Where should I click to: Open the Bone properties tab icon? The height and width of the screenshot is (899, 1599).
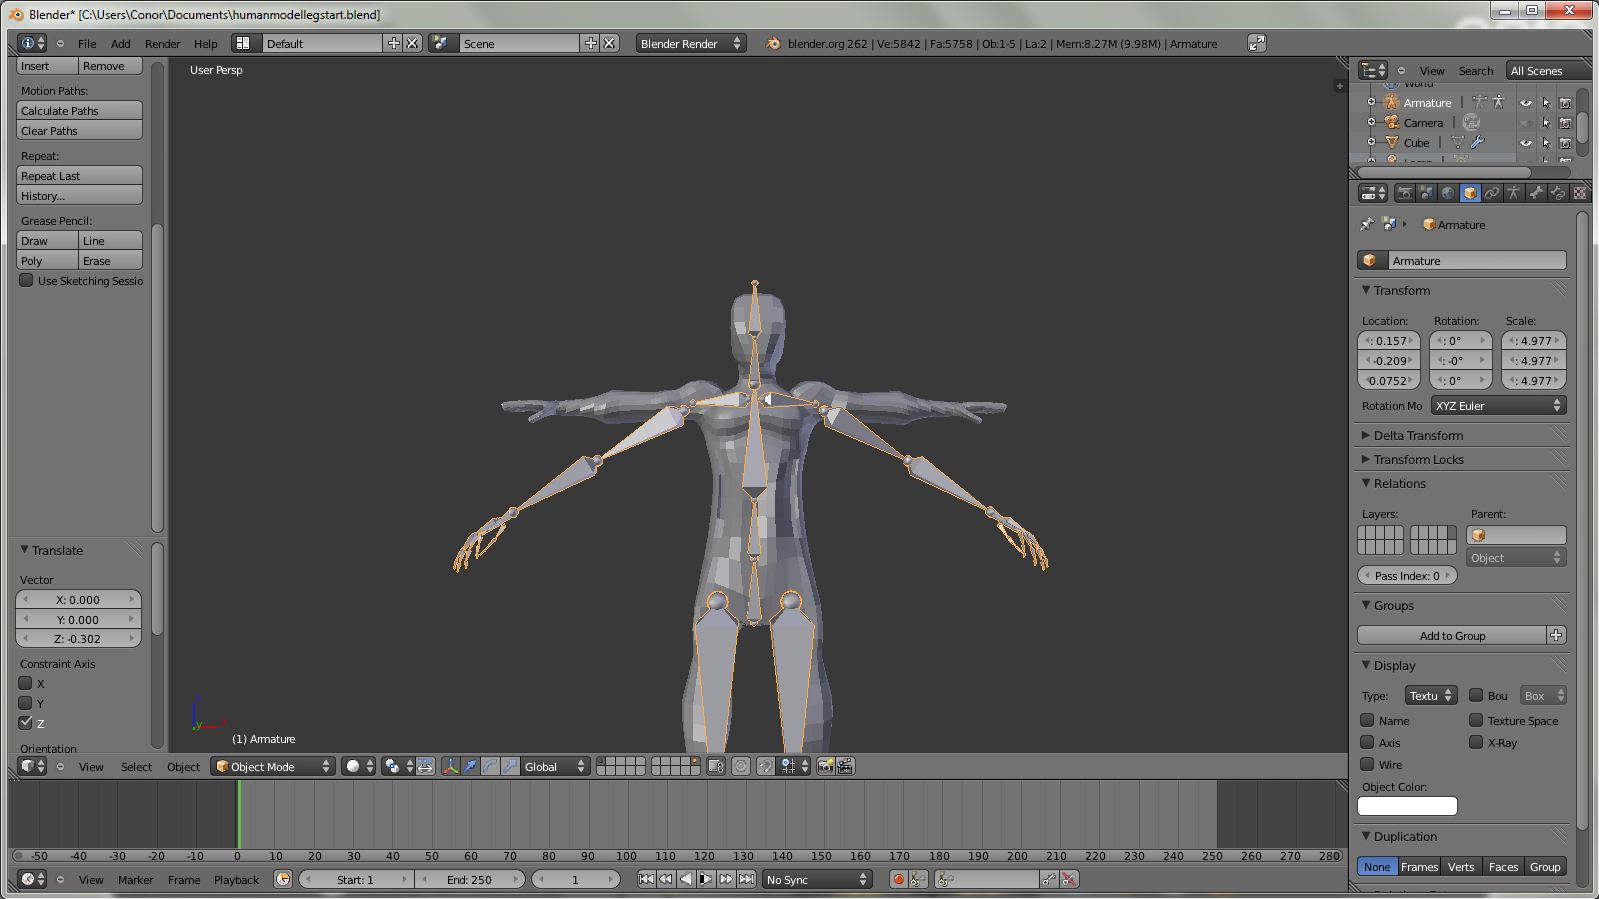(1536, 193)
